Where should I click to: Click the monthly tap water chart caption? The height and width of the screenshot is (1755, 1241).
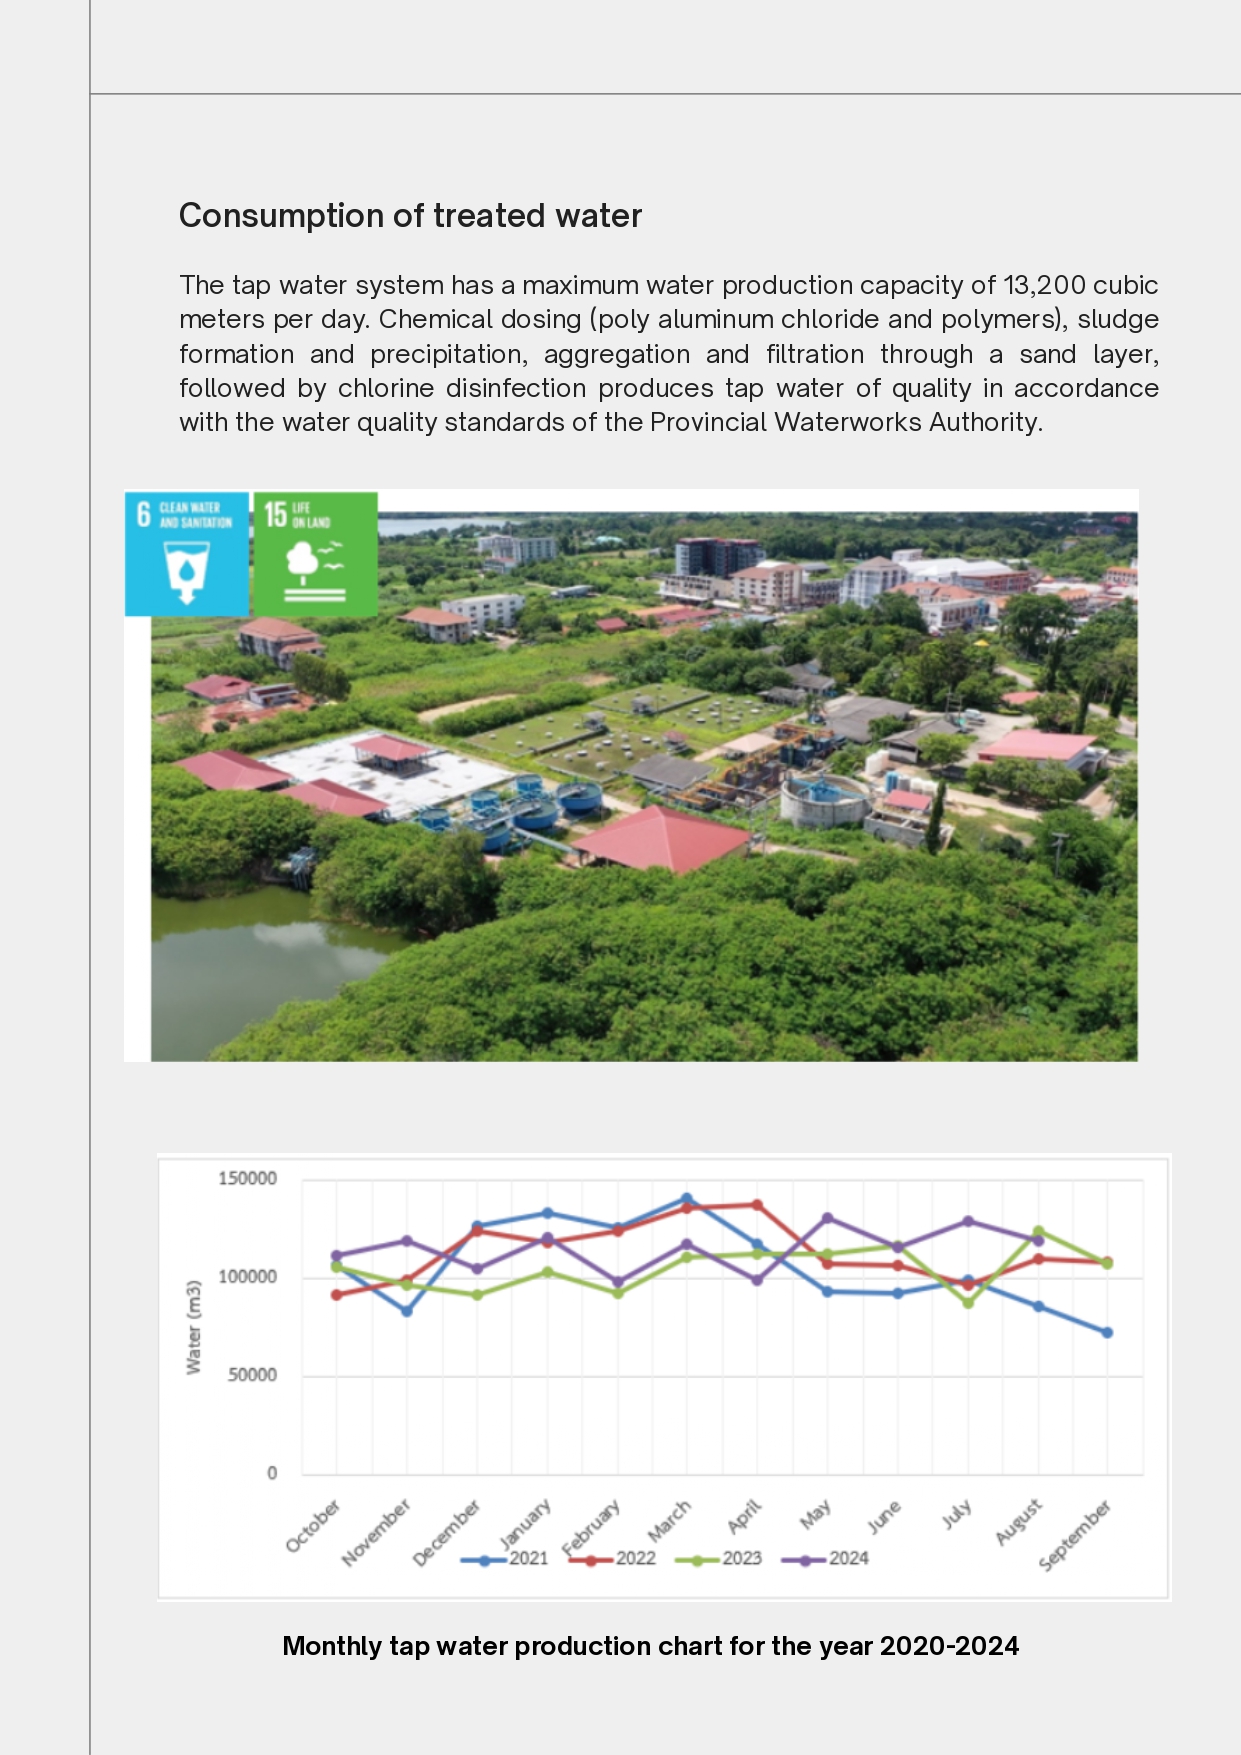pos(650,1646)
